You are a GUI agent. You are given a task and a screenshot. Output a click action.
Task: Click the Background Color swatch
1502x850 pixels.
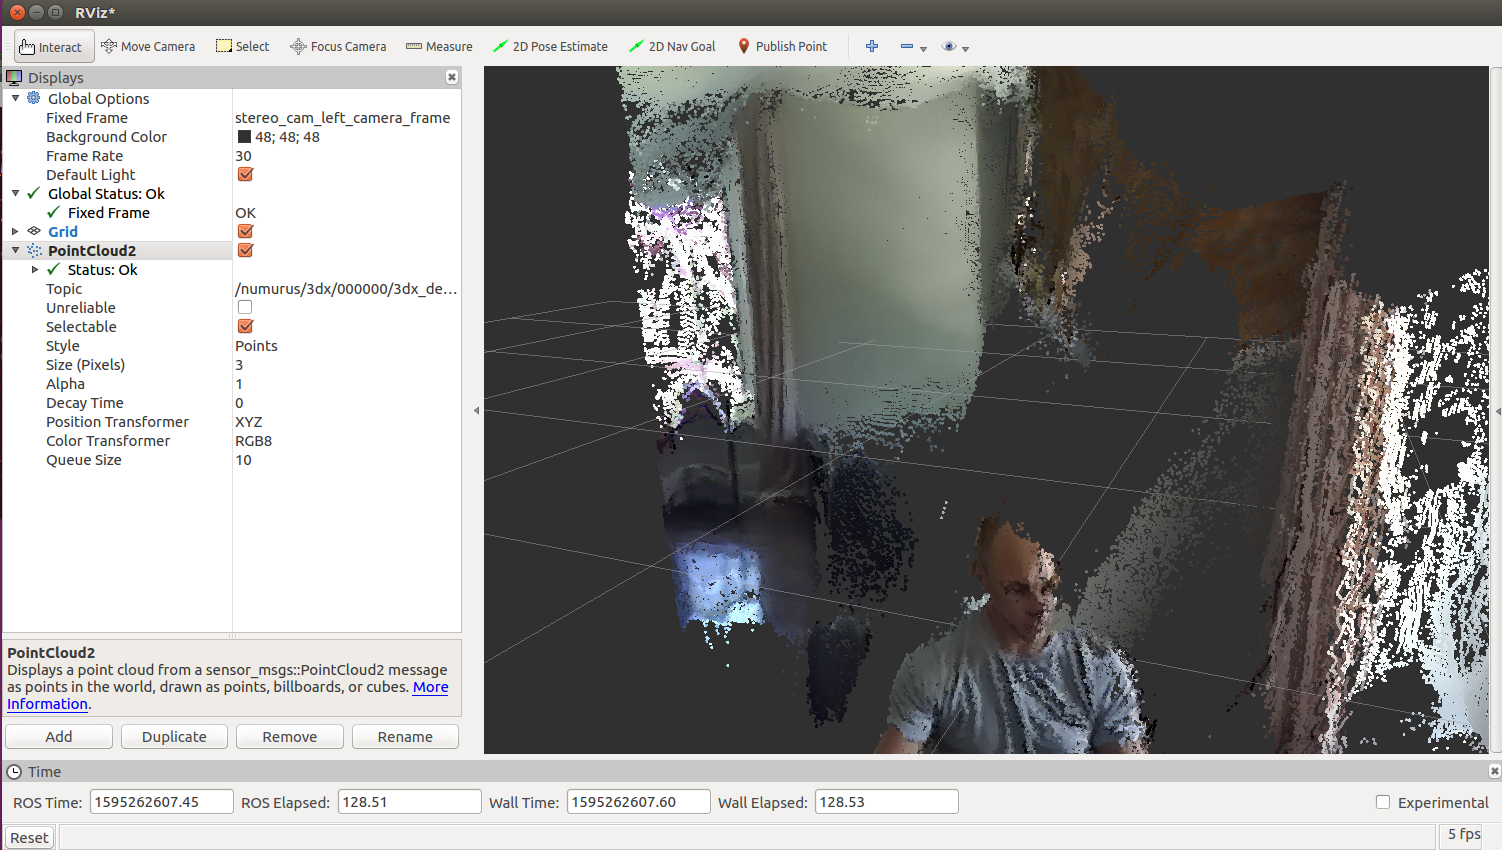244,137
